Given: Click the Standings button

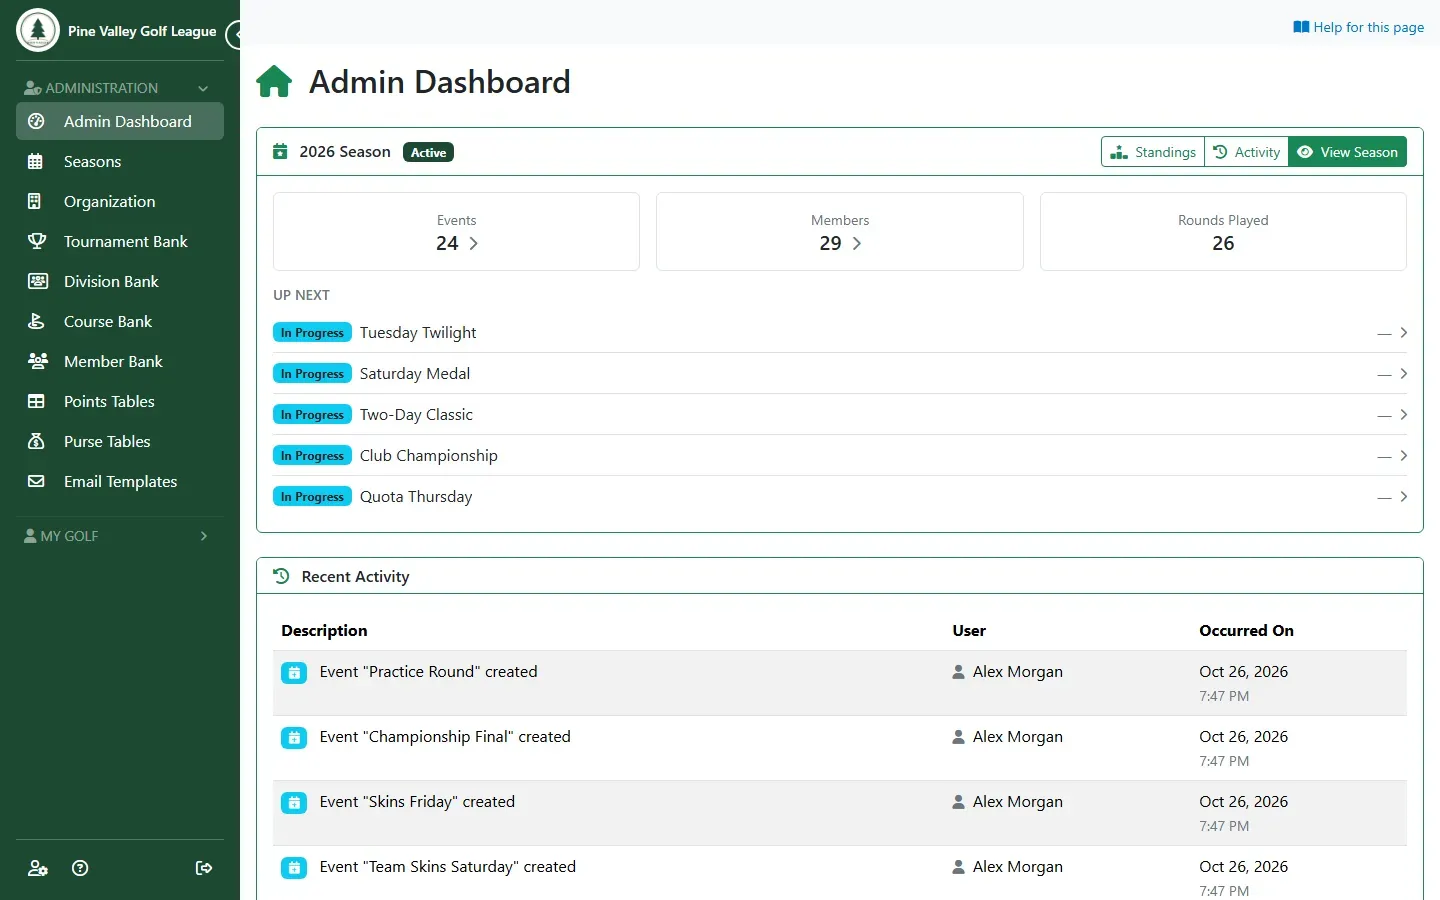Looking at the screenshot, I should pyautogui.click(x=1153, y=152).
